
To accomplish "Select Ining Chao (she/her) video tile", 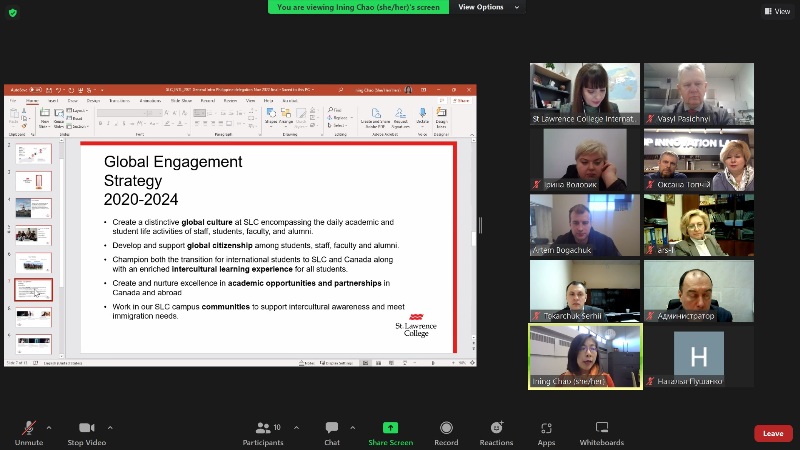I will point(585,356).
